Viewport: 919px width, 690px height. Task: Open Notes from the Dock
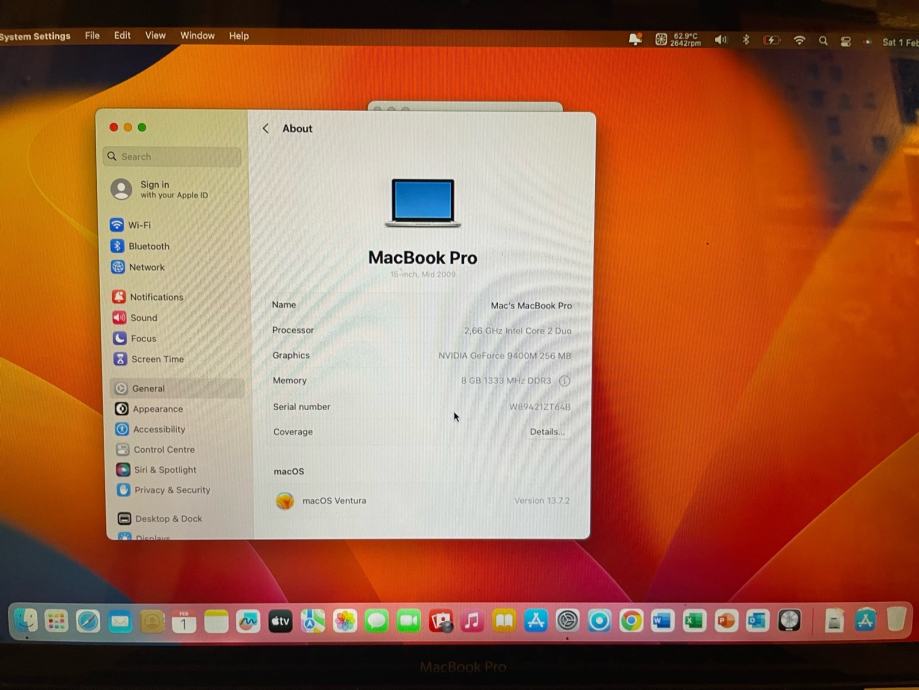(216, 621)
